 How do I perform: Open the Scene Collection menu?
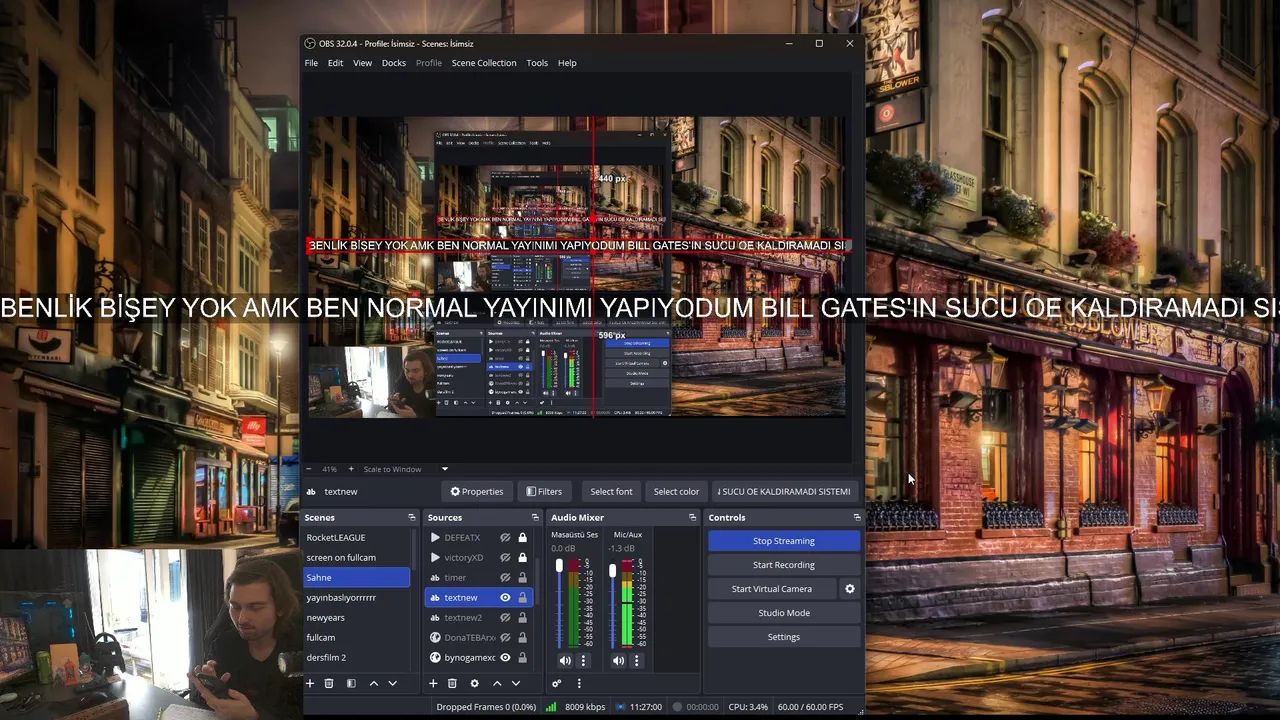(x=484, y=63)
